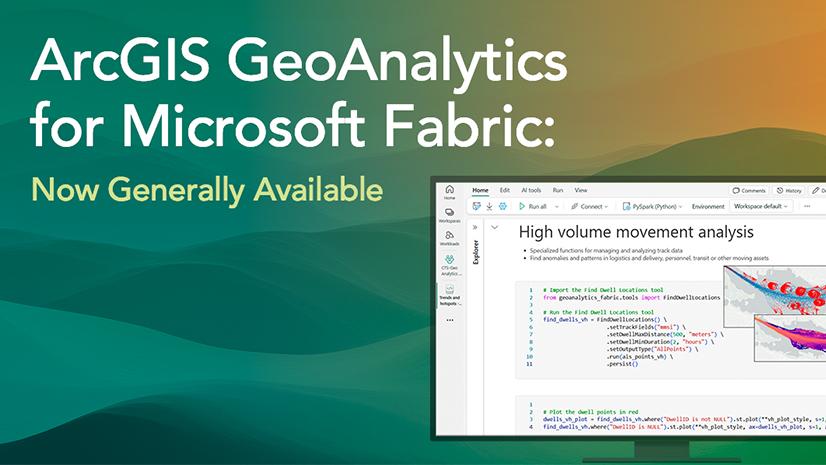
Task: Click the first save icon in notebook toolbar
Action: coord(476,206)
